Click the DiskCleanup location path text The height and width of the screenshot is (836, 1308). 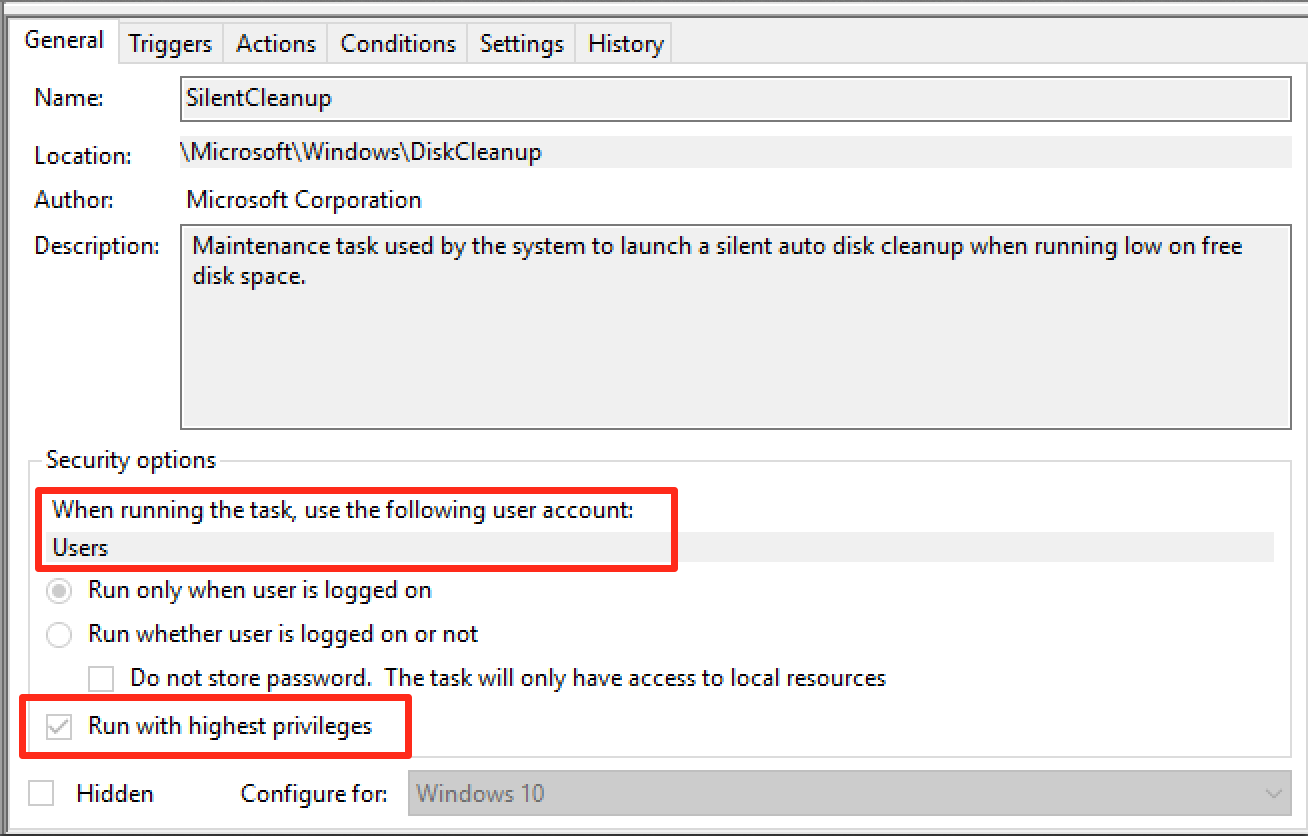362,152
